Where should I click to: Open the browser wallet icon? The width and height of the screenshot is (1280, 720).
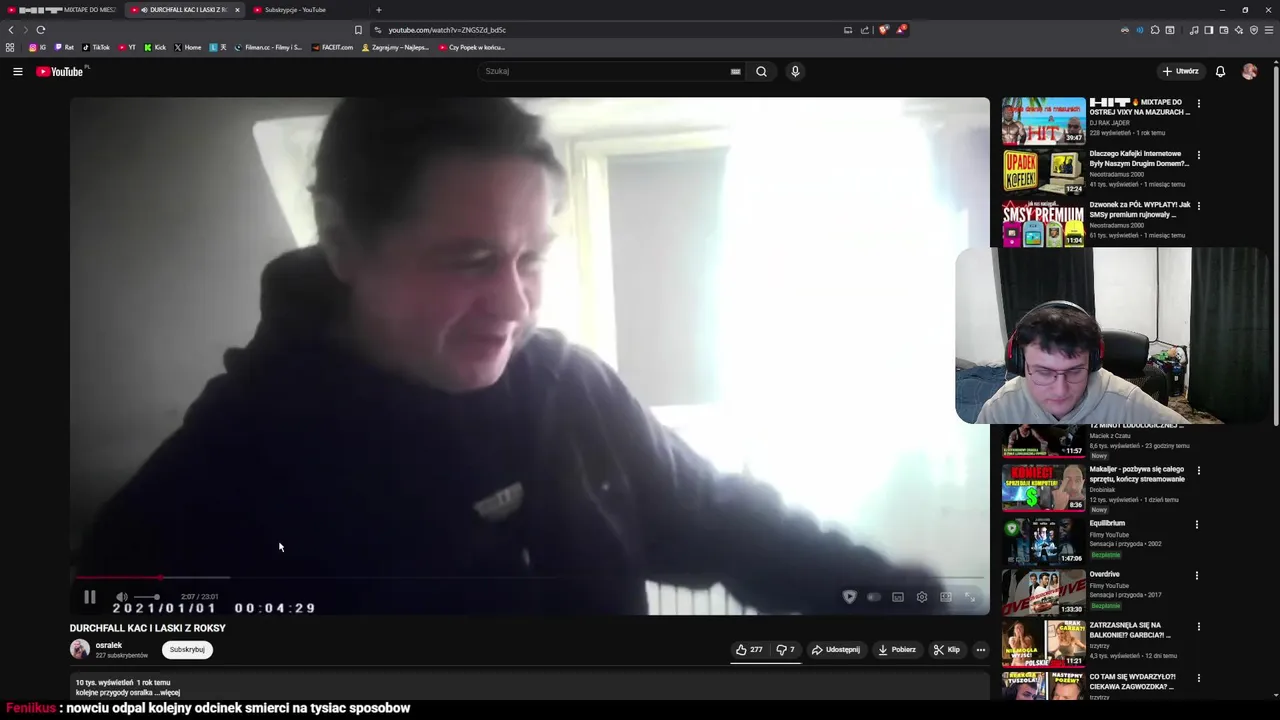click(1223, 30)
